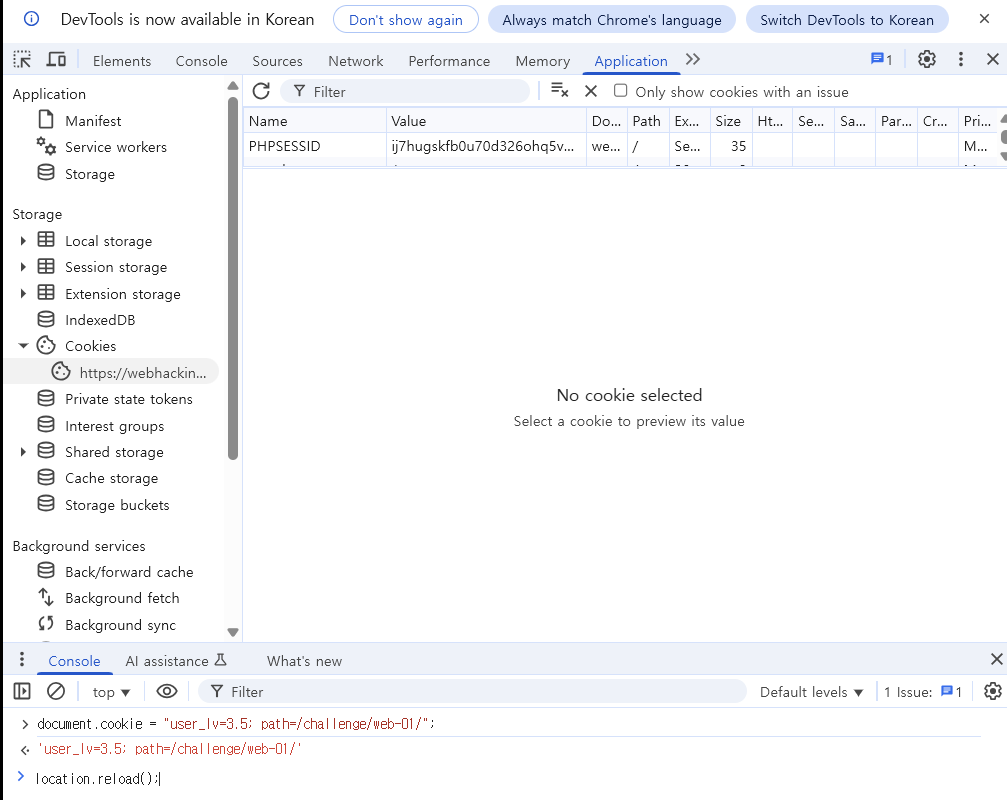Show more DevTools tabs chevron
1007x800 pixels.
692,60
